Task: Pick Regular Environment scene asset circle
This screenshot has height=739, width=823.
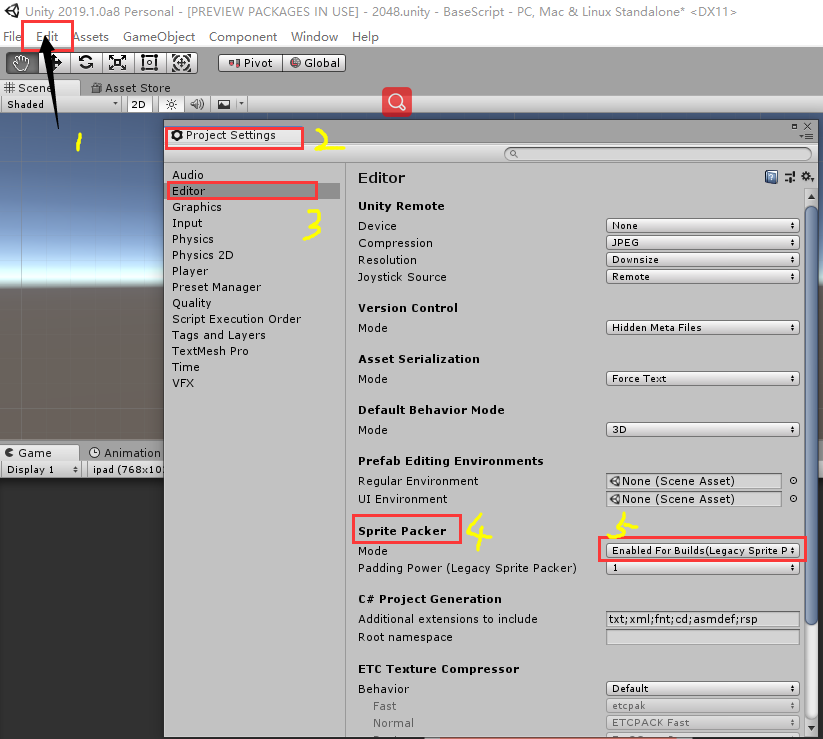Action: [794, 481]
